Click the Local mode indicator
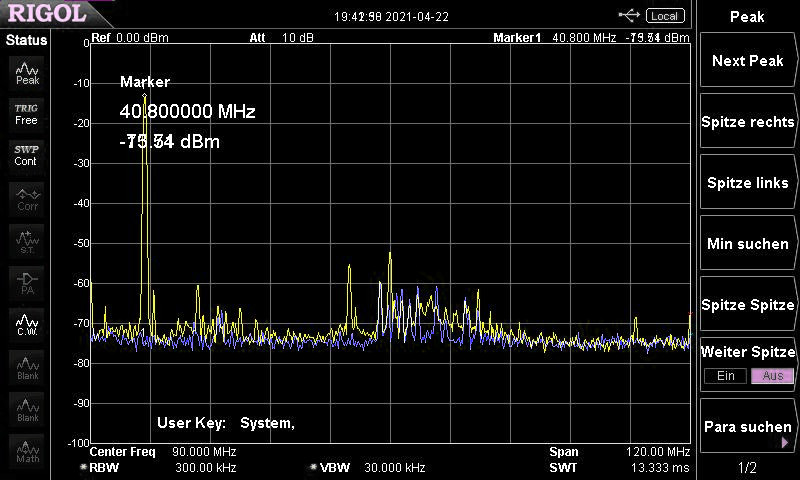Screen dimensions: 800x480 point(665,16)
